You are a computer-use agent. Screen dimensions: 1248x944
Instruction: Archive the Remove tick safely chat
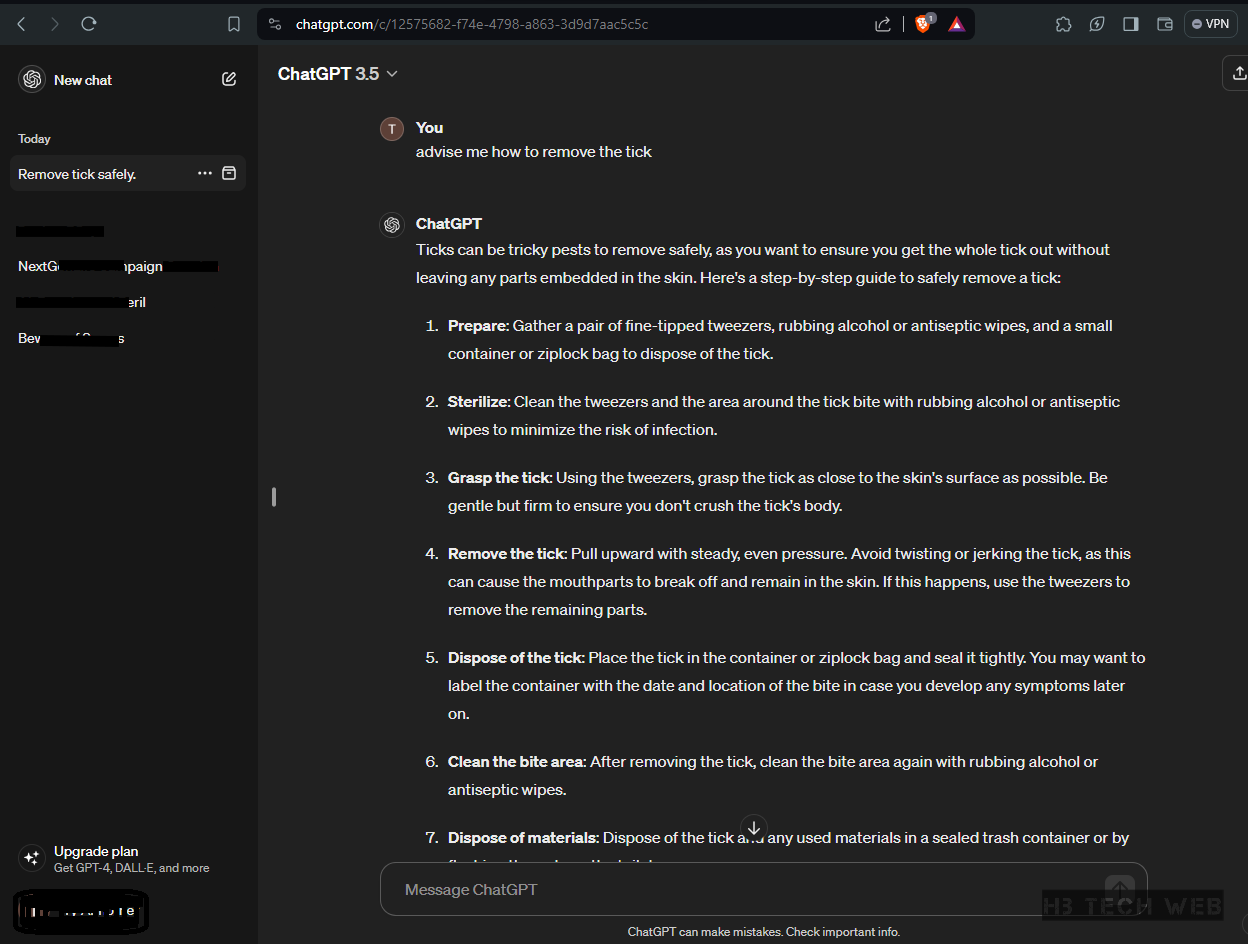coord(229,174)
